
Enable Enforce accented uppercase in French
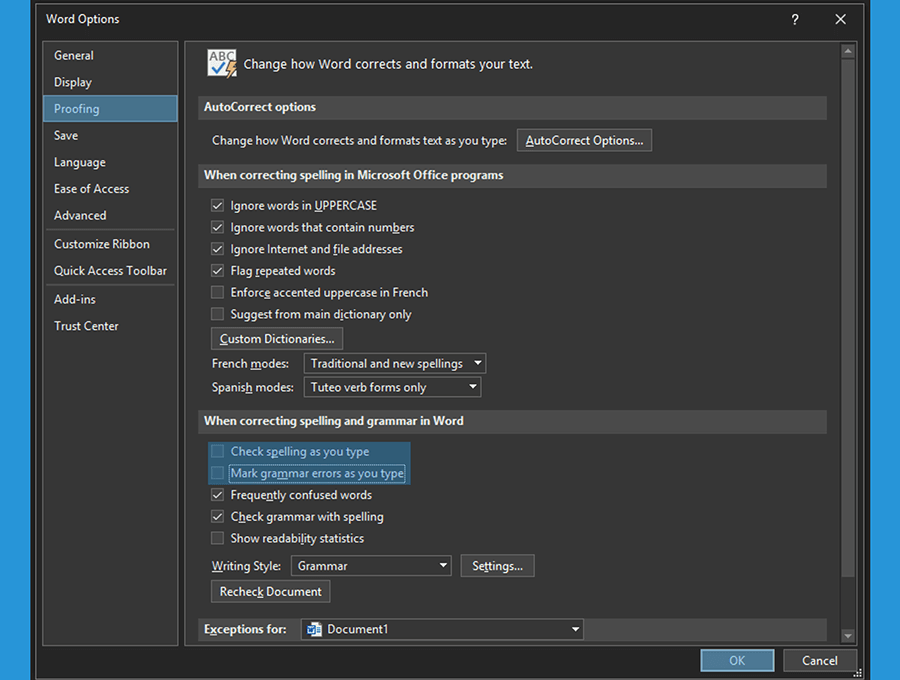click(218, 293)
